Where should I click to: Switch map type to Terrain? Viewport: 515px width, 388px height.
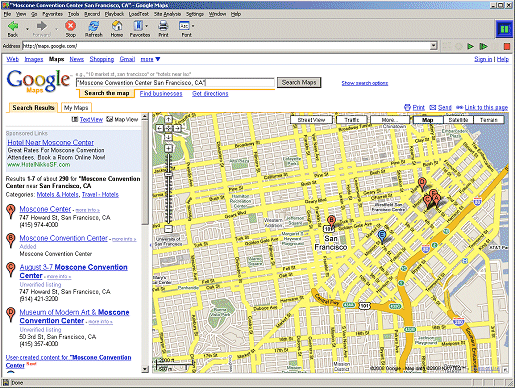489,120
